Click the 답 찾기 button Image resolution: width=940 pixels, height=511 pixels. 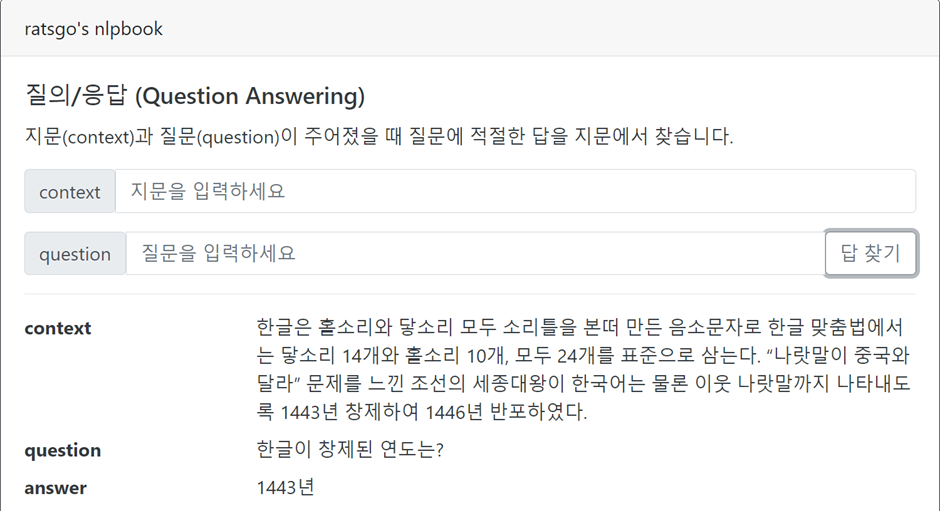tap(870, 253)
